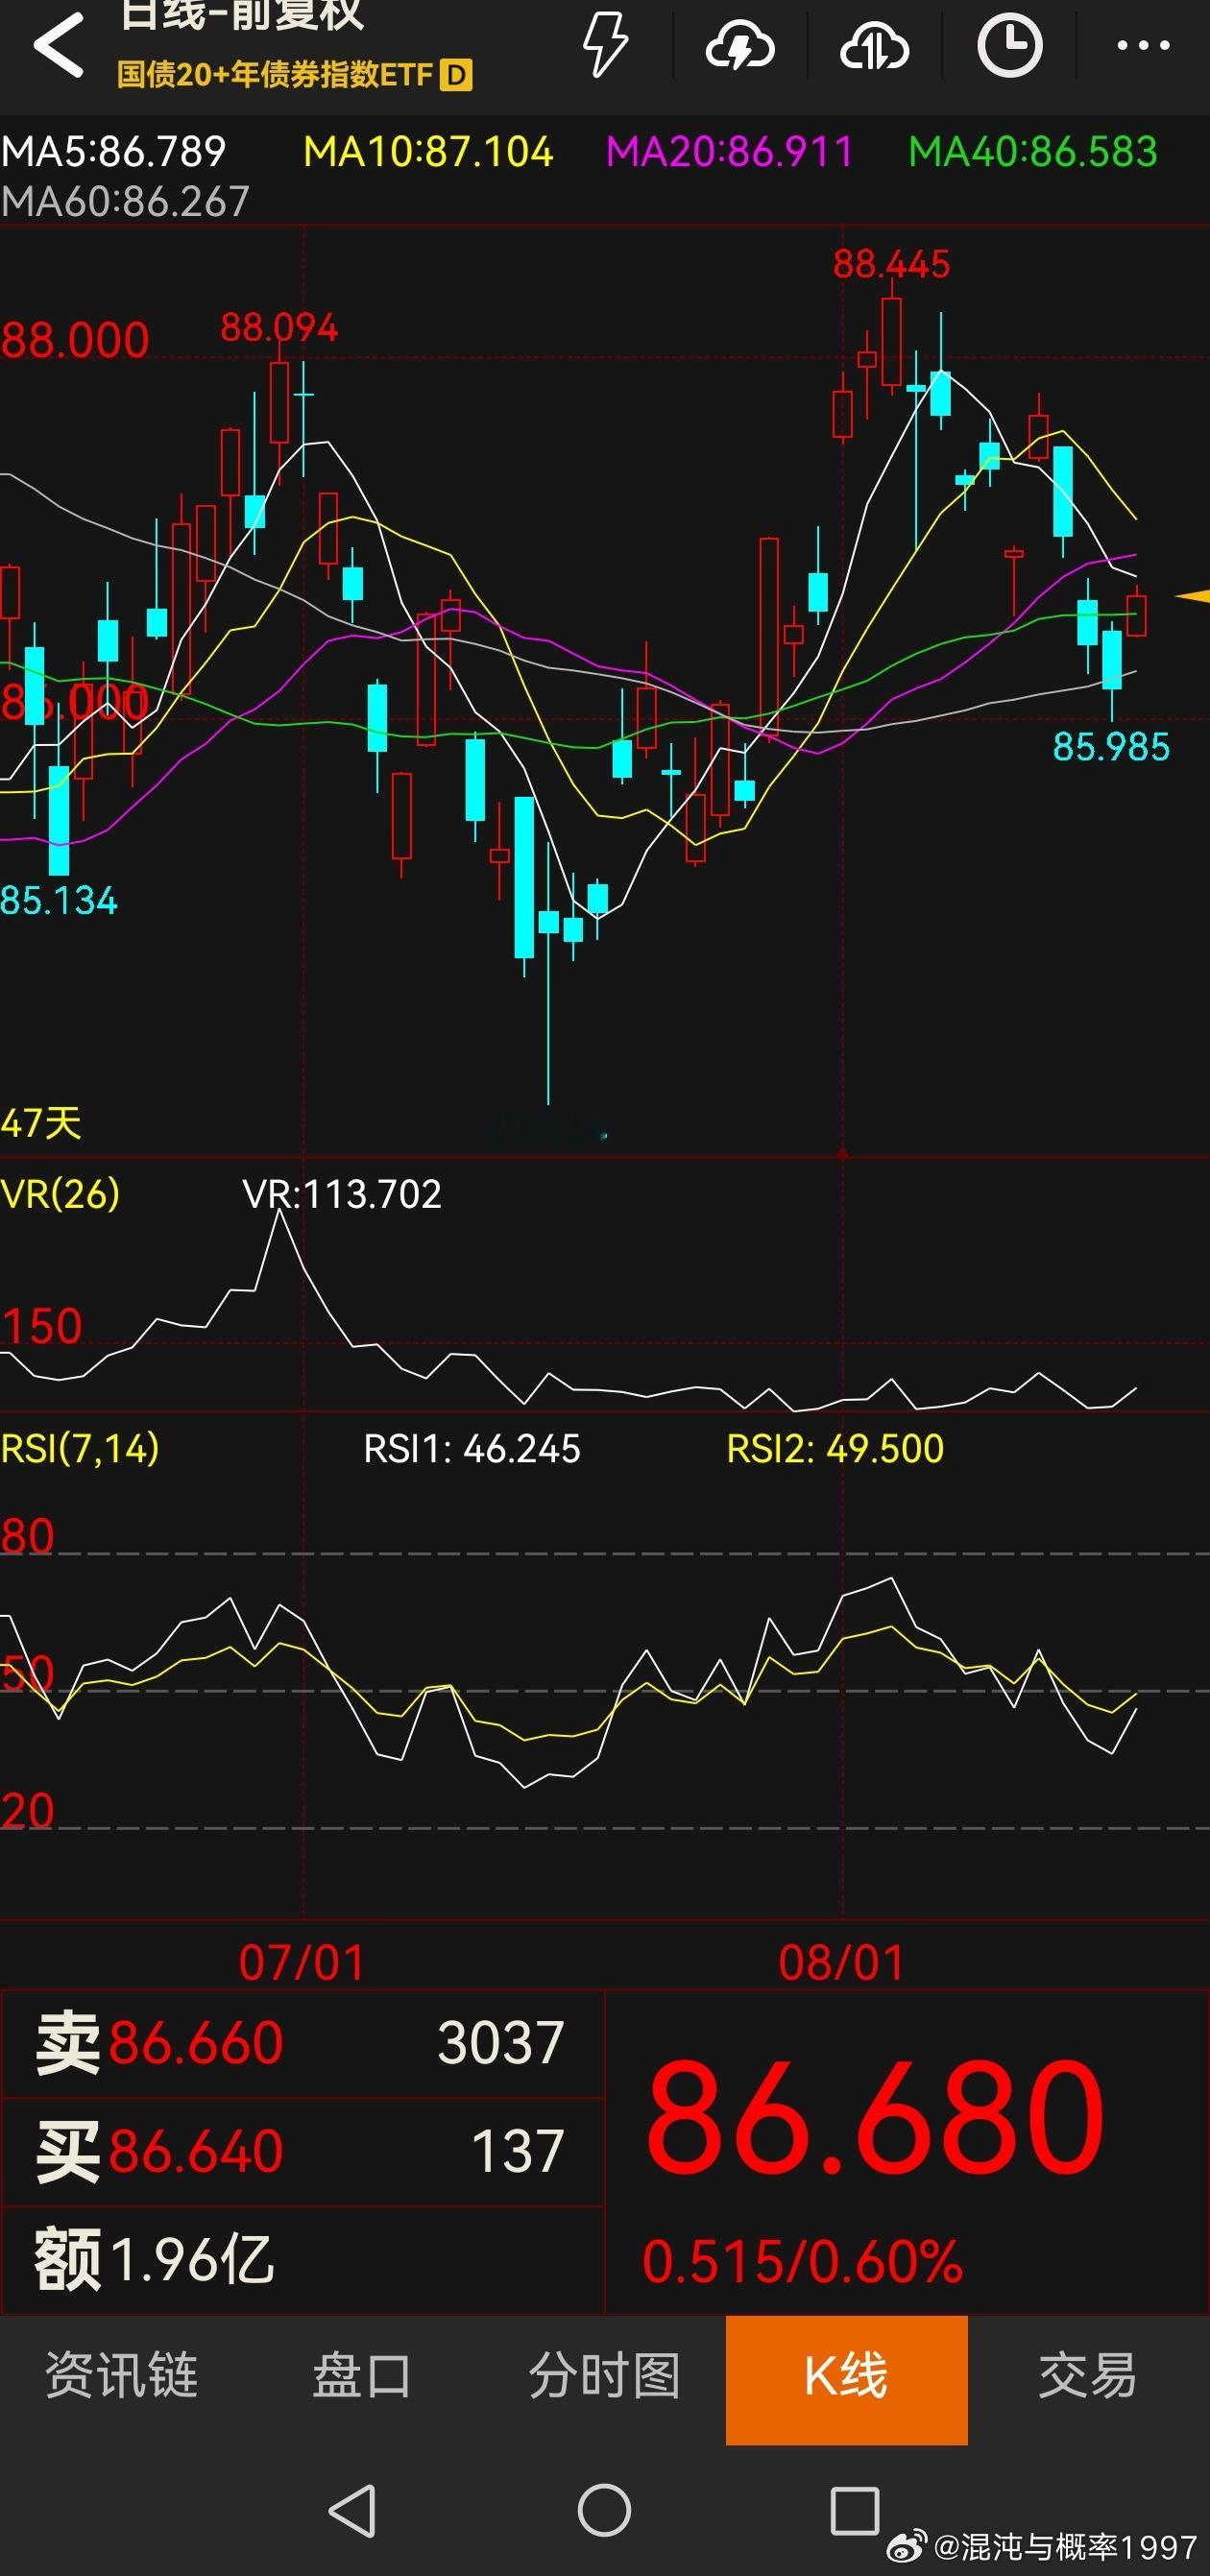
Task: Tap the ETF name 国债20+年债券指数ETF
Action: tap(275, 74)
